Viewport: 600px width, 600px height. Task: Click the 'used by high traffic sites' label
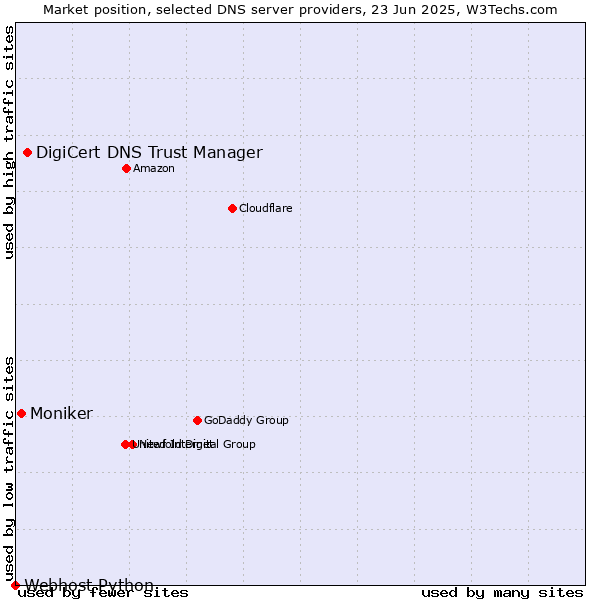(x=8, y=142)
